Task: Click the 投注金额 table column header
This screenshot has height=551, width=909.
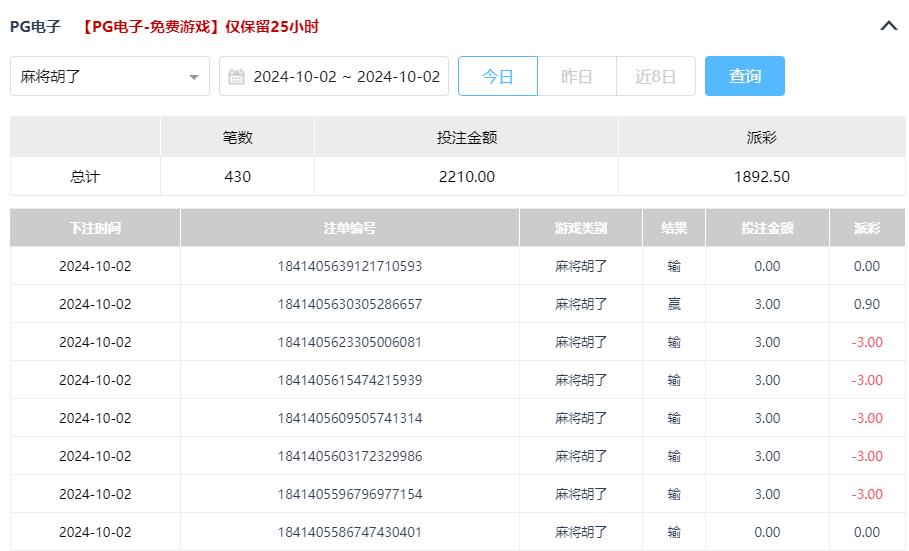Action: click(x=767, y=228)
